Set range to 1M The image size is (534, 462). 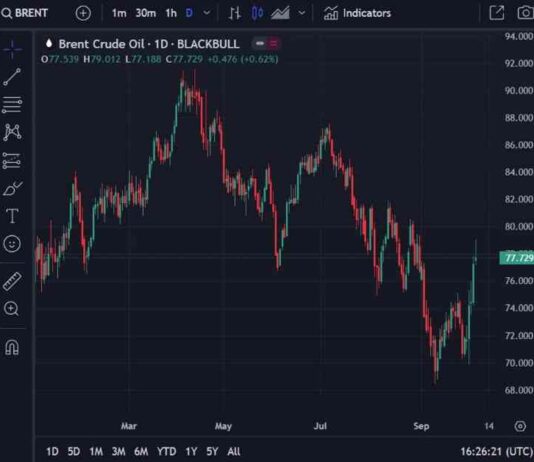pos(96,451)
